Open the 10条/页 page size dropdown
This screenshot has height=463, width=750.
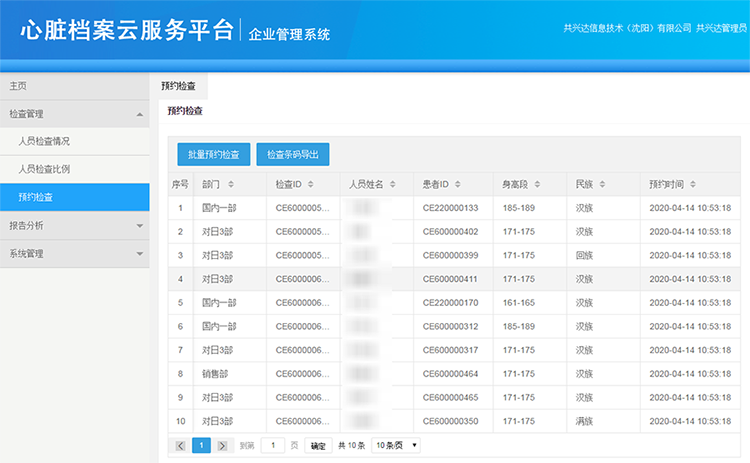coord(396,445)
